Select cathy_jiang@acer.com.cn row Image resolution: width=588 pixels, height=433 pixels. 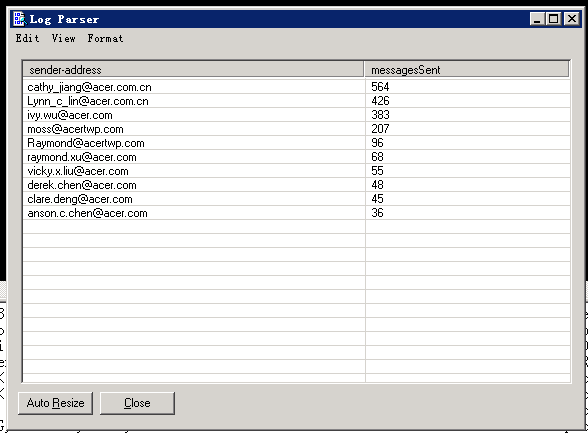[297, 87]
